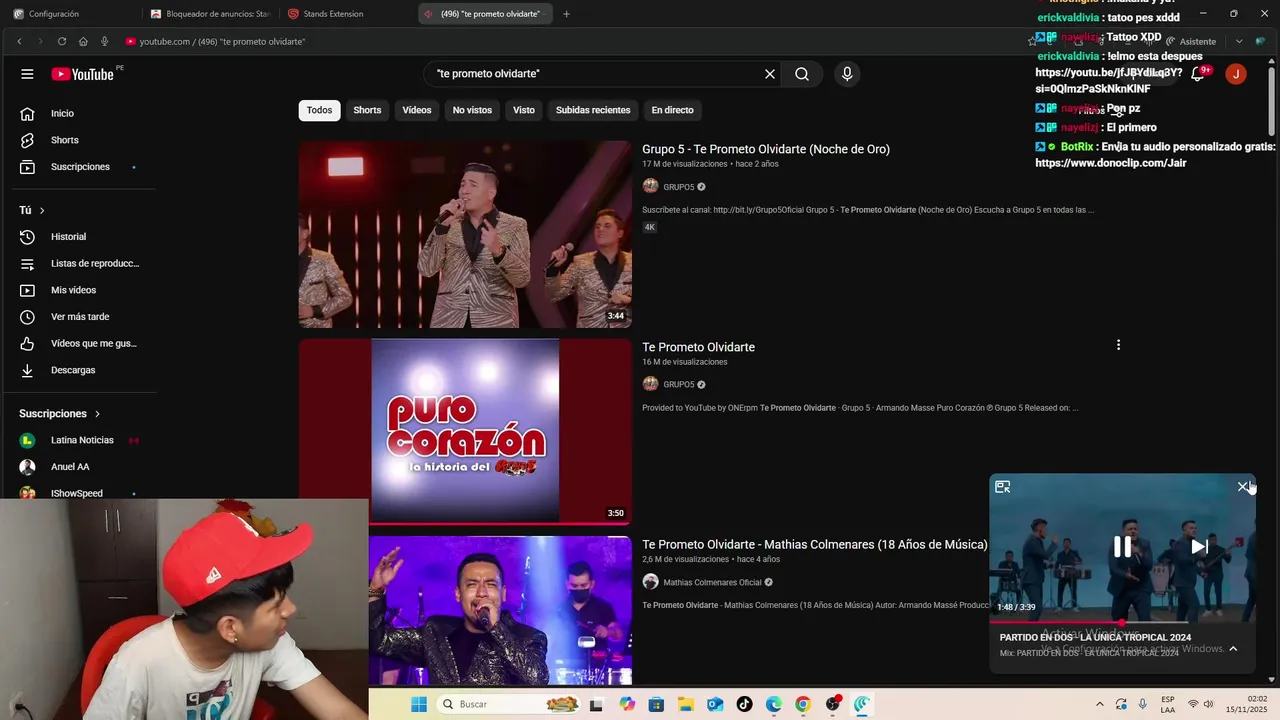
Task: Open Google Chrome from the taskbar
Action: click(803, 704)
